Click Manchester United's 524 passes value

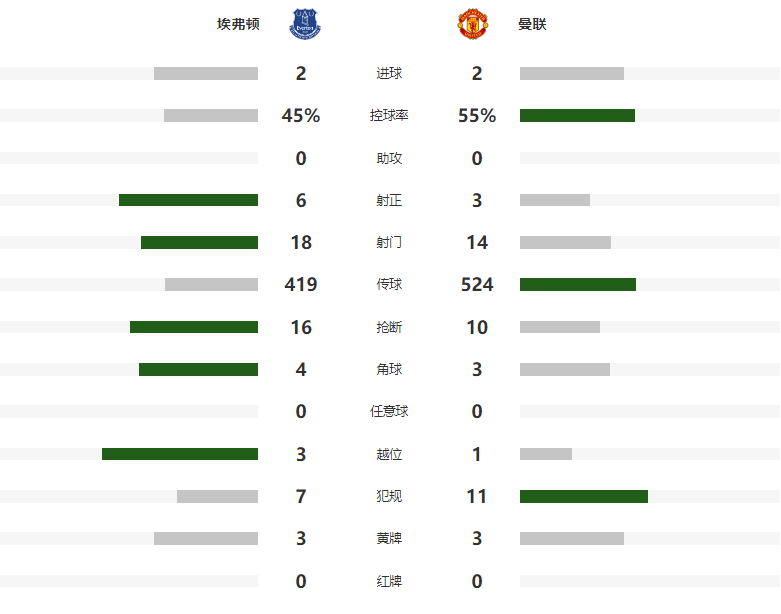[x=477, y=284]
